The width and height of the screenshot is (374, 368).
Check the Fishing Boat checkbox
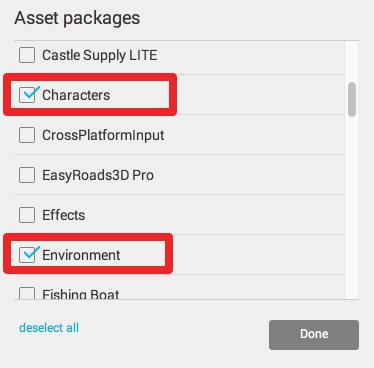coord(27,293)
